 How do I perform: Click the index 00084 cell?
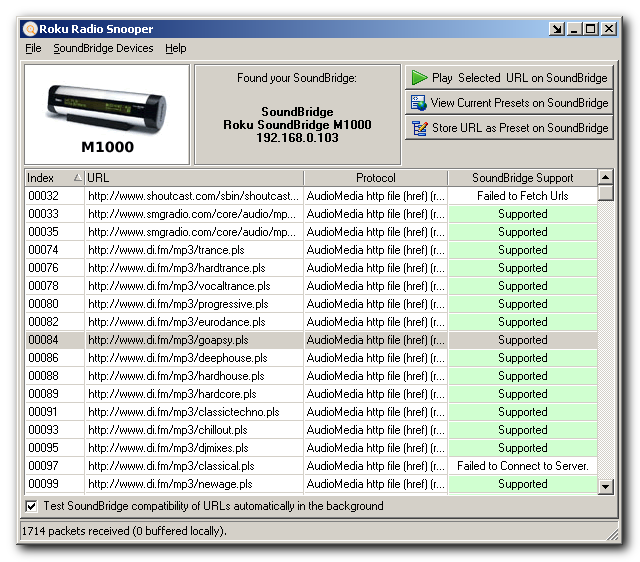55,340
